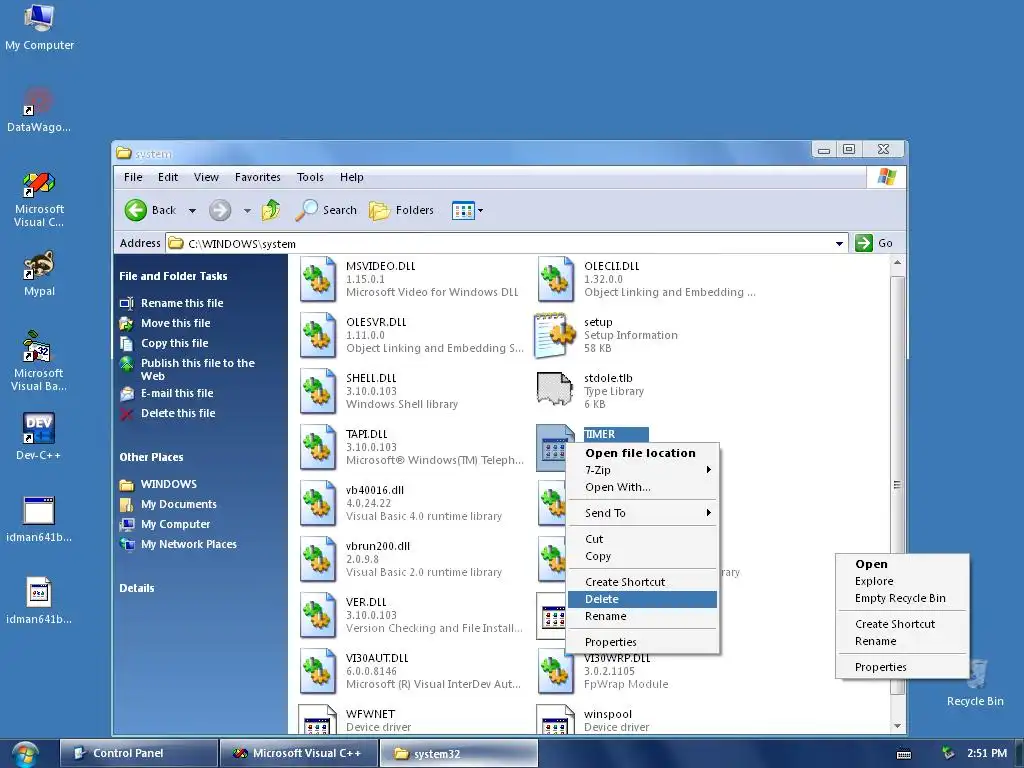Click the file list scrollbar down arrow
This screenshot has width=1024, height=768.
pyautogui.click(x=897, y=726)
